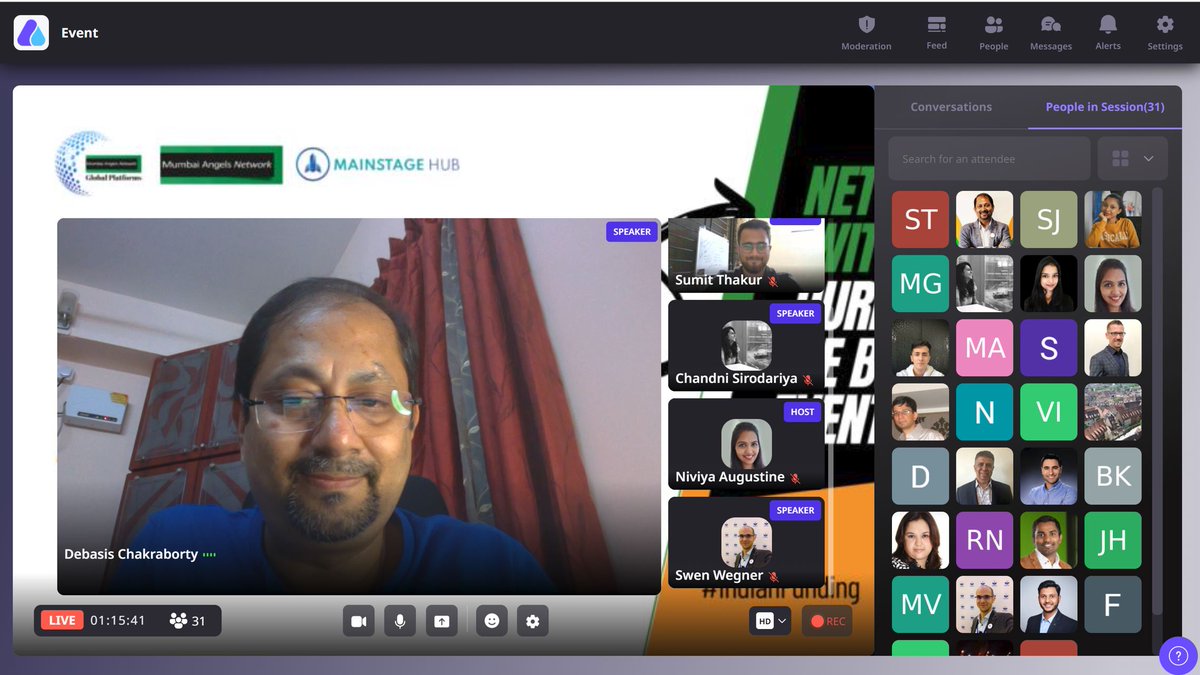Image resolution: width=1200 pixels, height=675 pixels.
Task: Click the MG attendee avatar
Action: coord(920,284)
